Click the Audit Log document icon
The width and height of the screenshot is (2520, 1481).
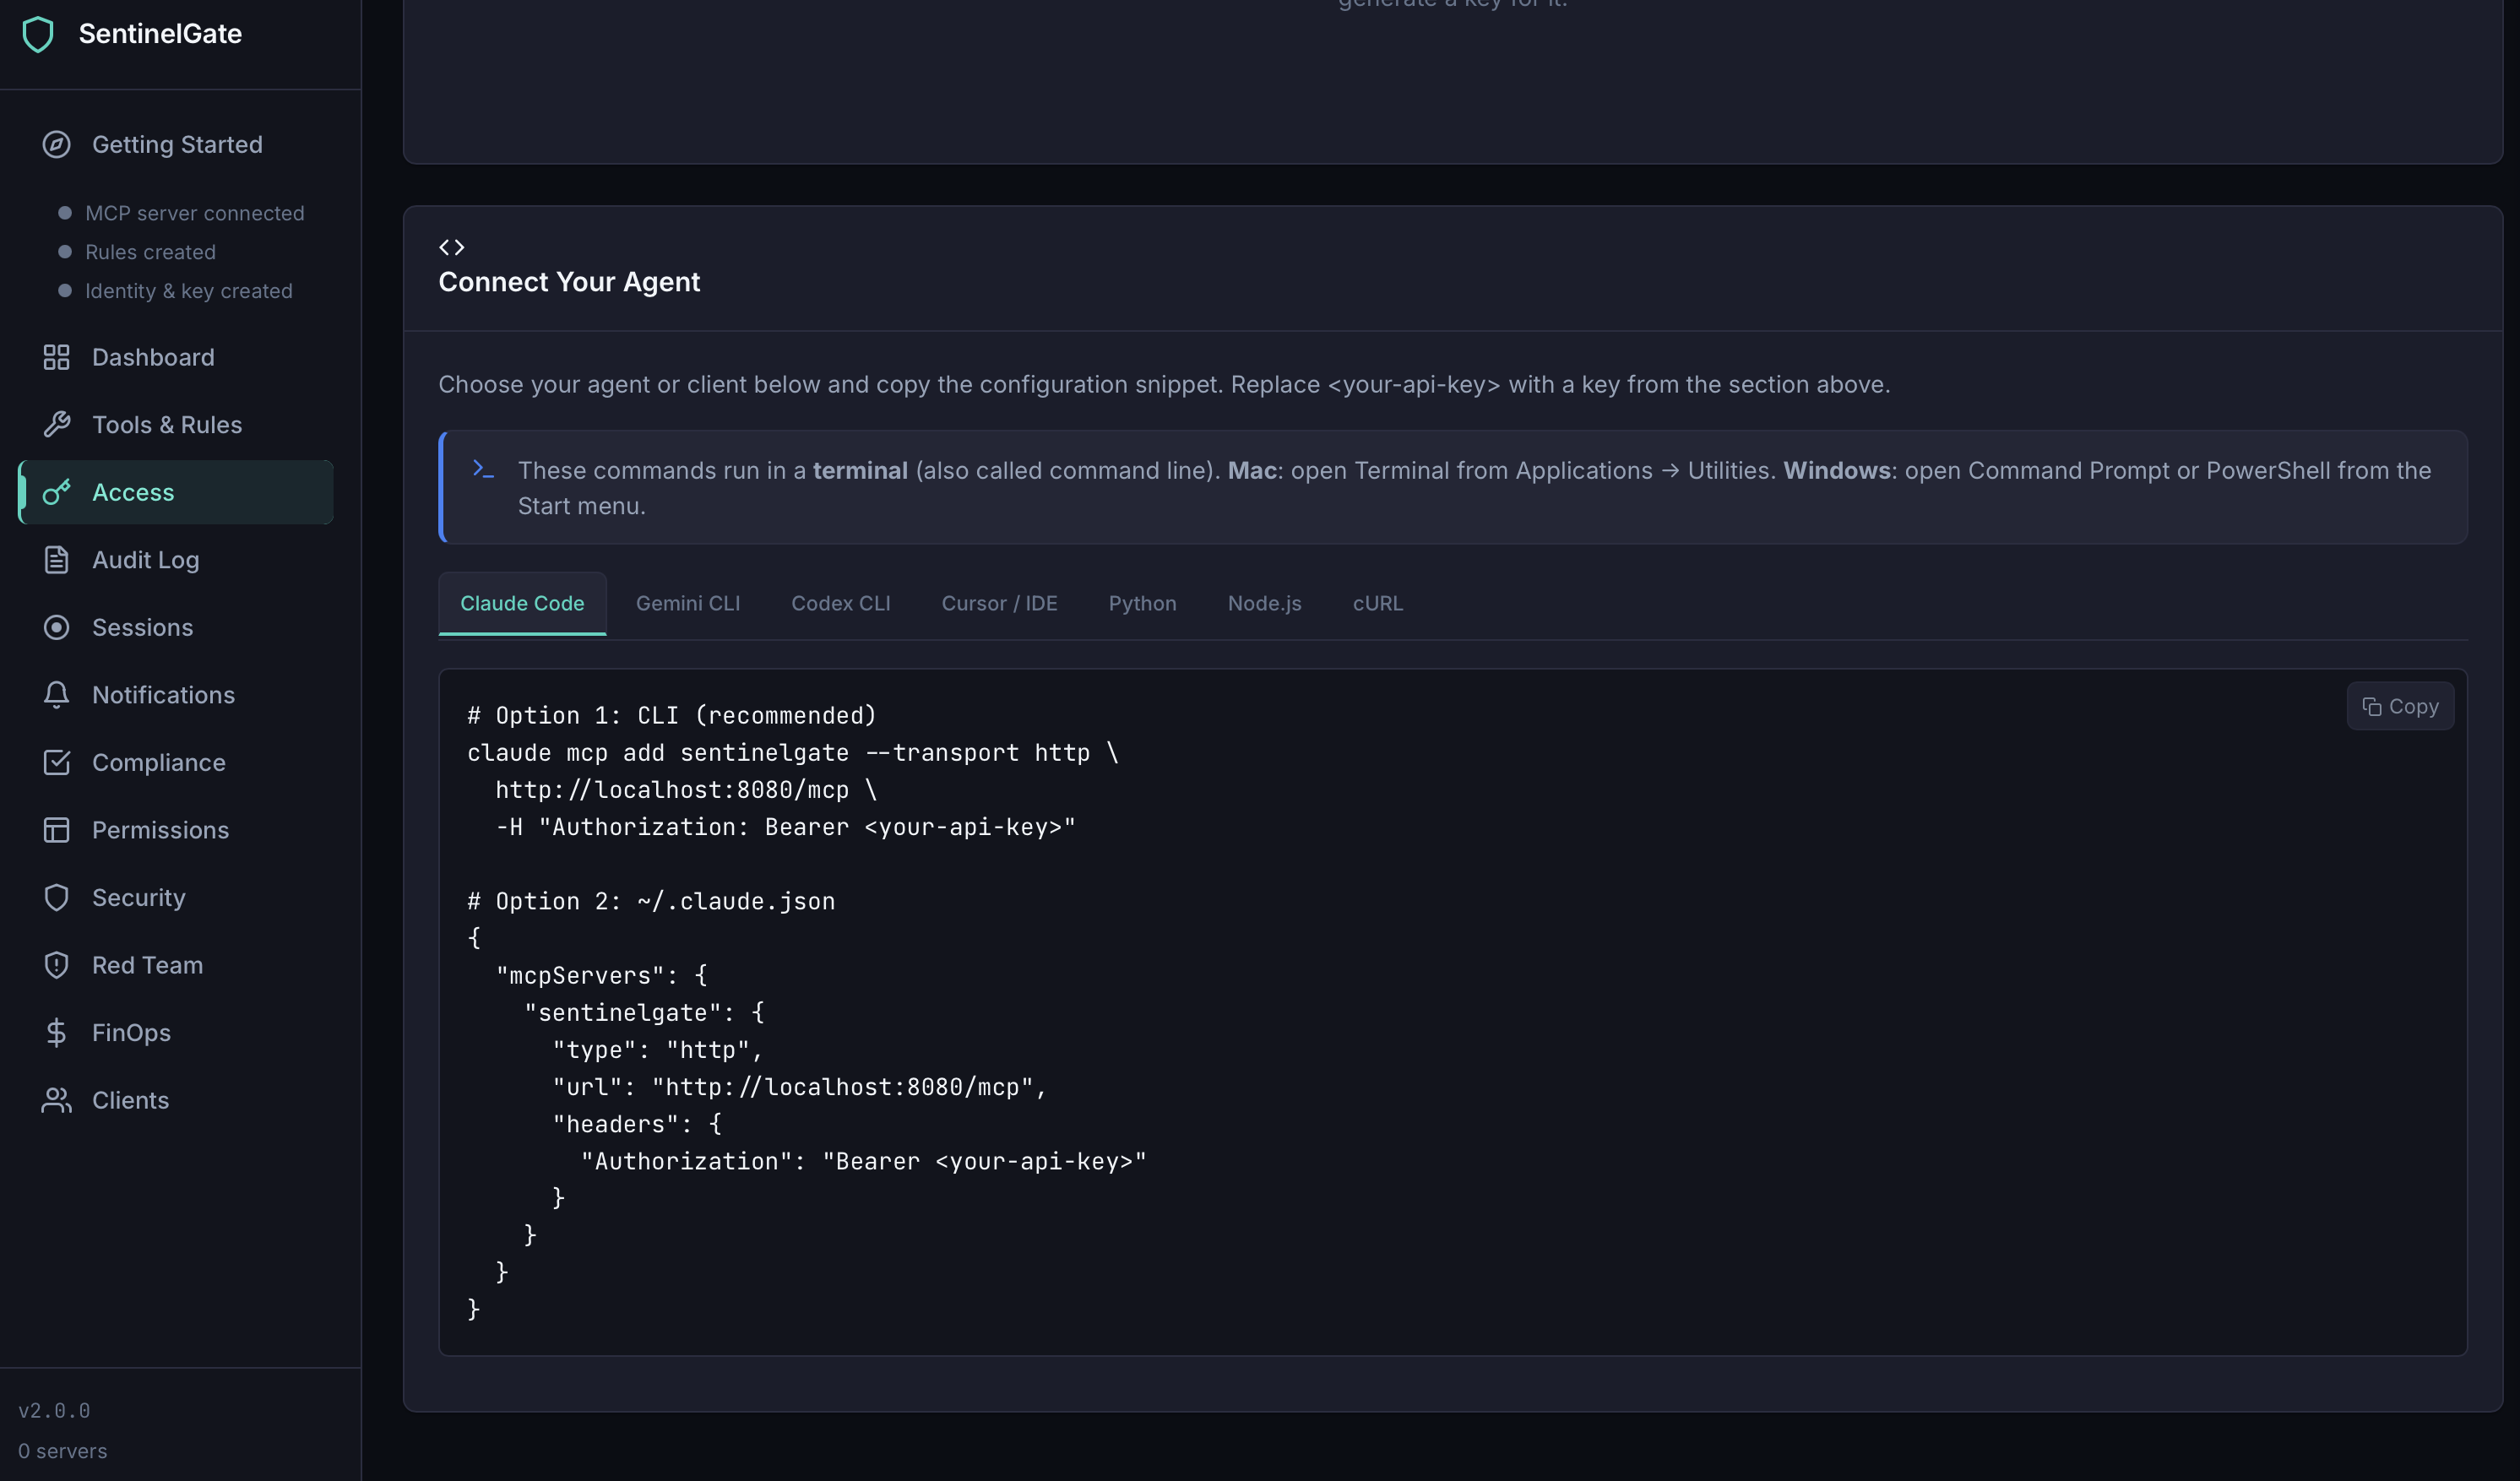click(56, 559)
